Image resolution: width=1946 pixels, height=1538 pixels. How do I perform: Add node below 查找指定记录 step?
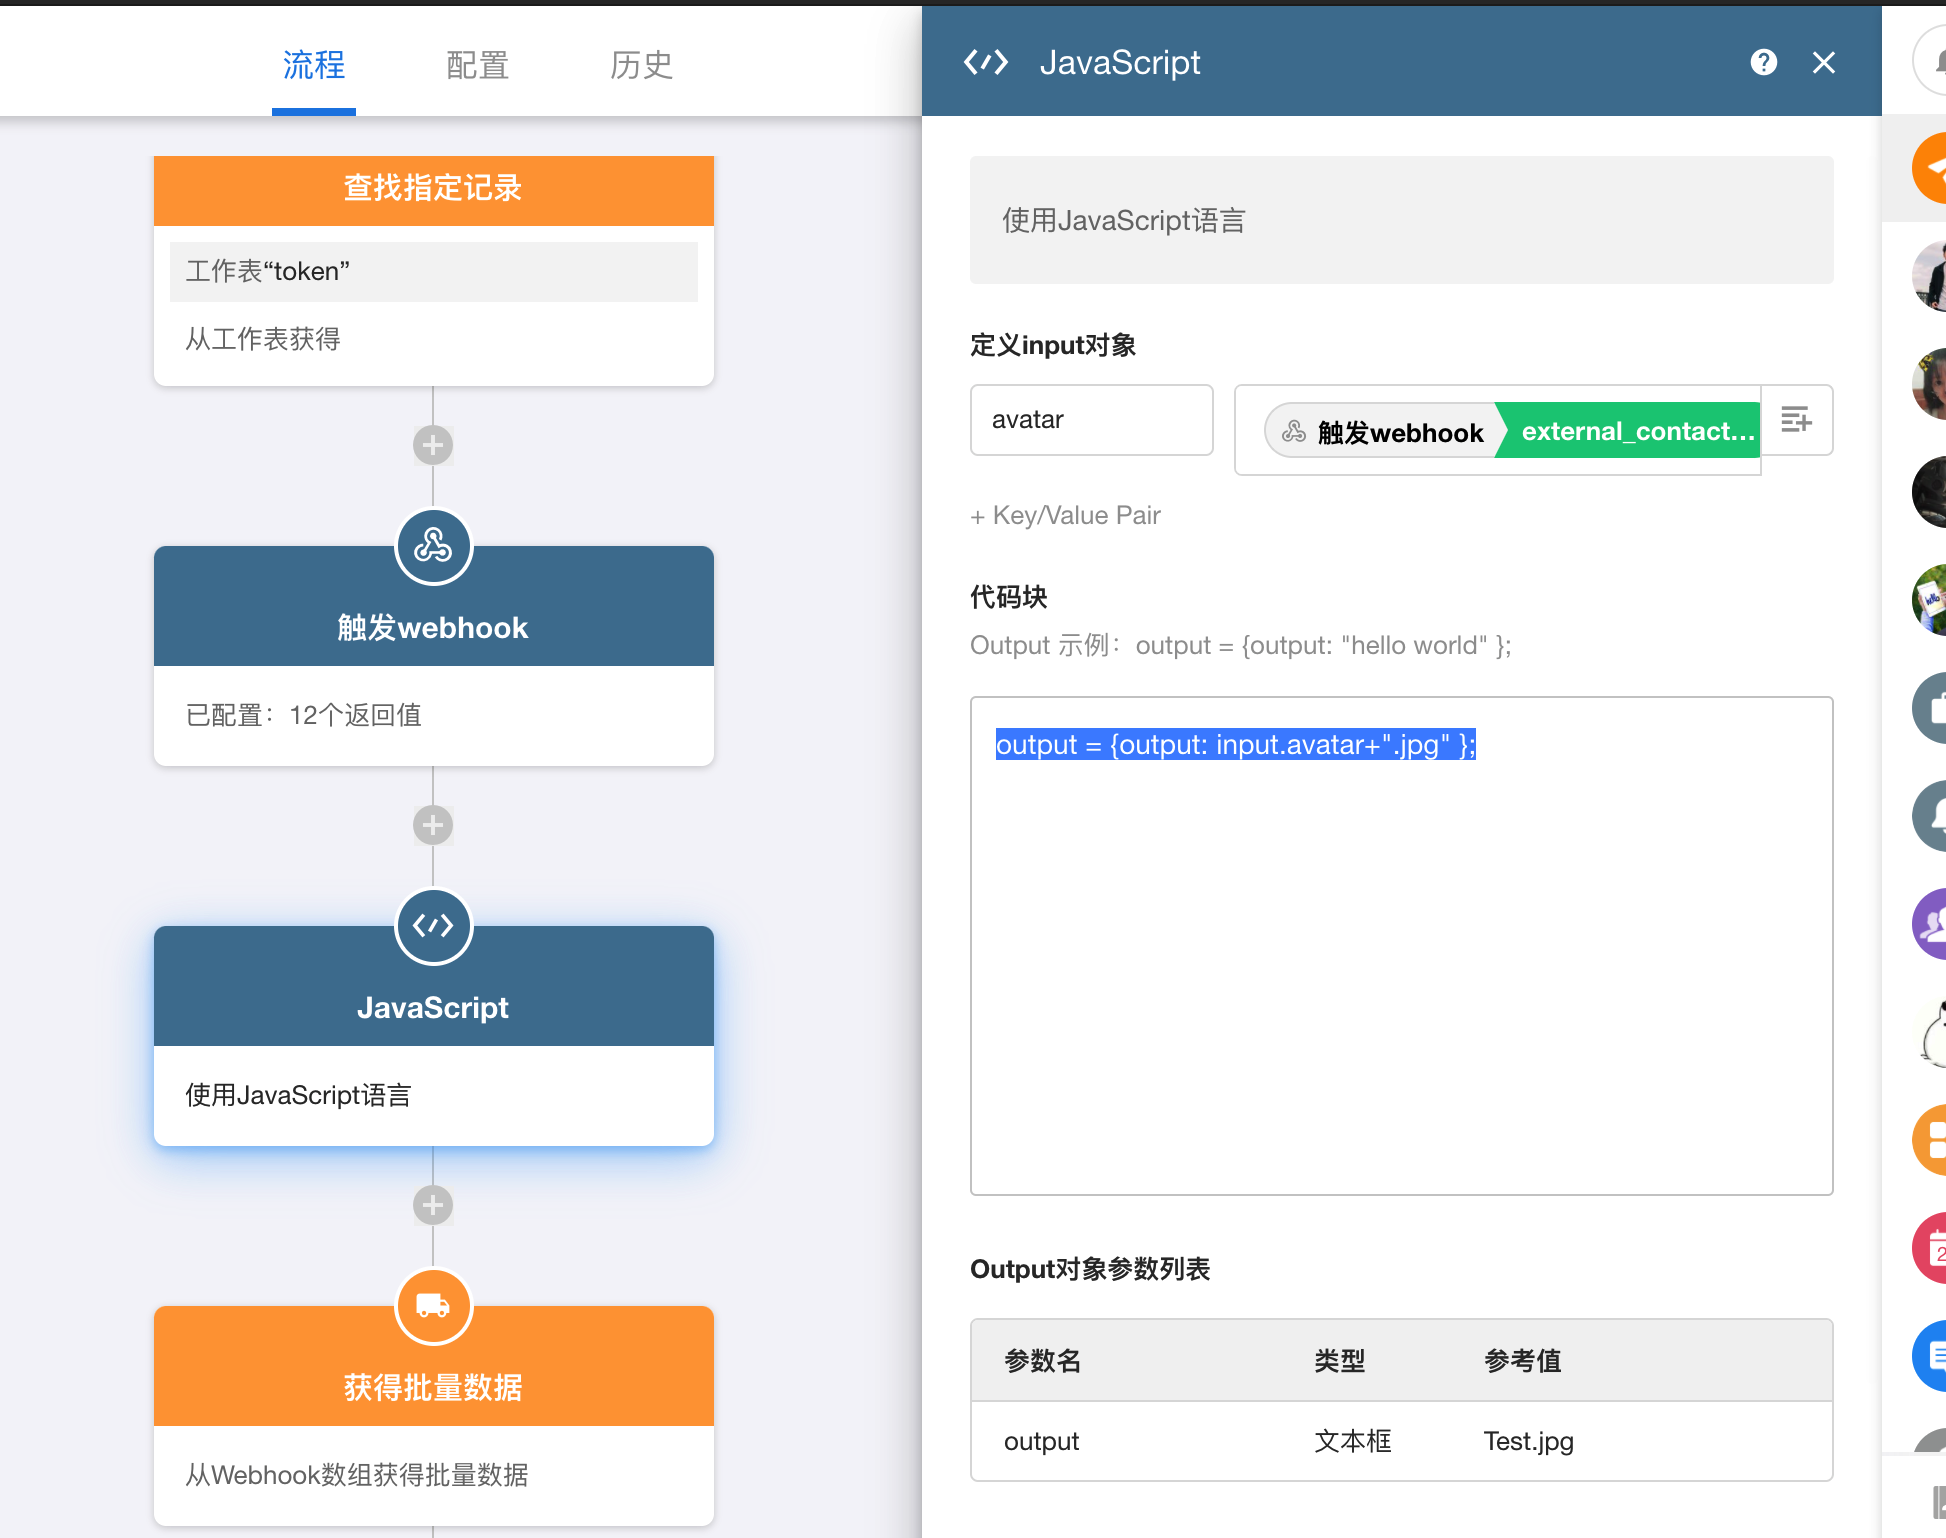click(x=433, y=445)
